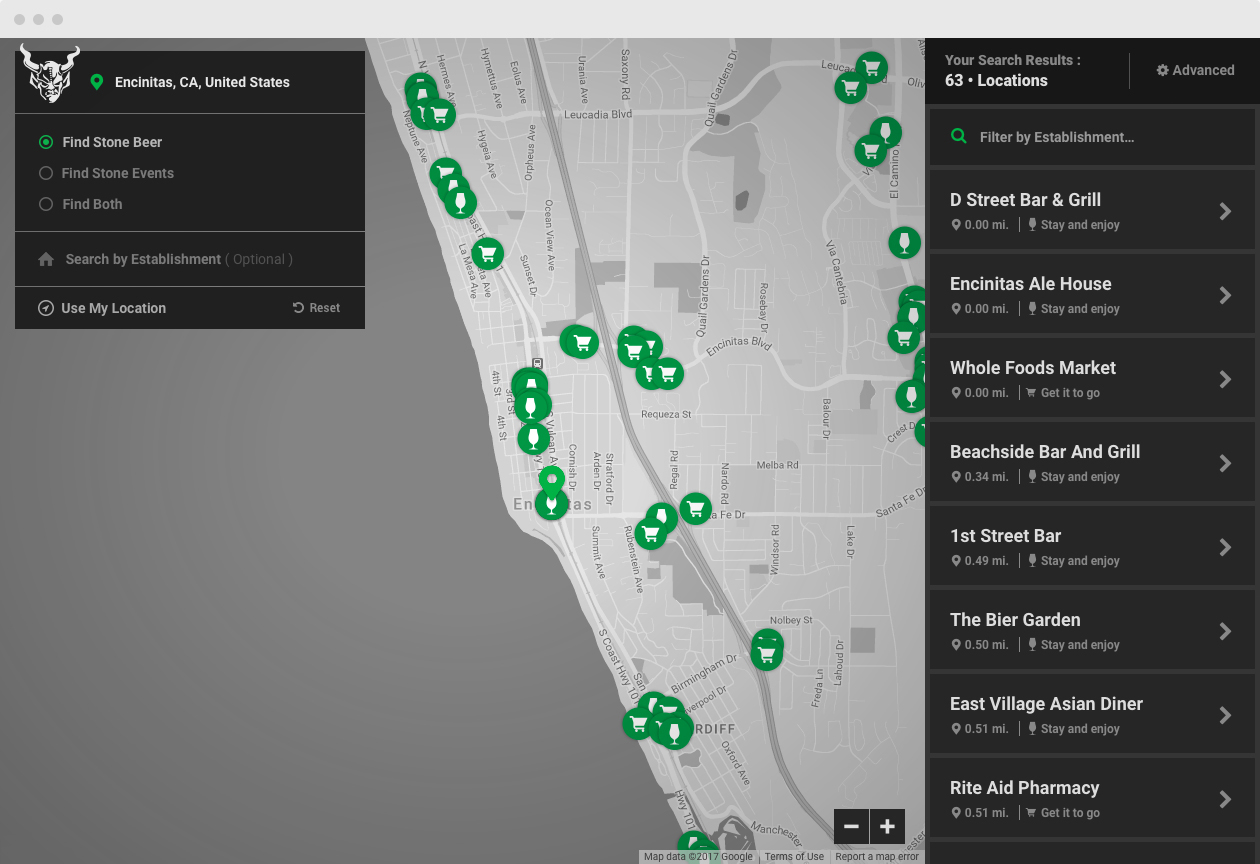1260x864 pixels.
Task: Click the glass icon in the D Street Bar & Grill row
Action: 1032,225
